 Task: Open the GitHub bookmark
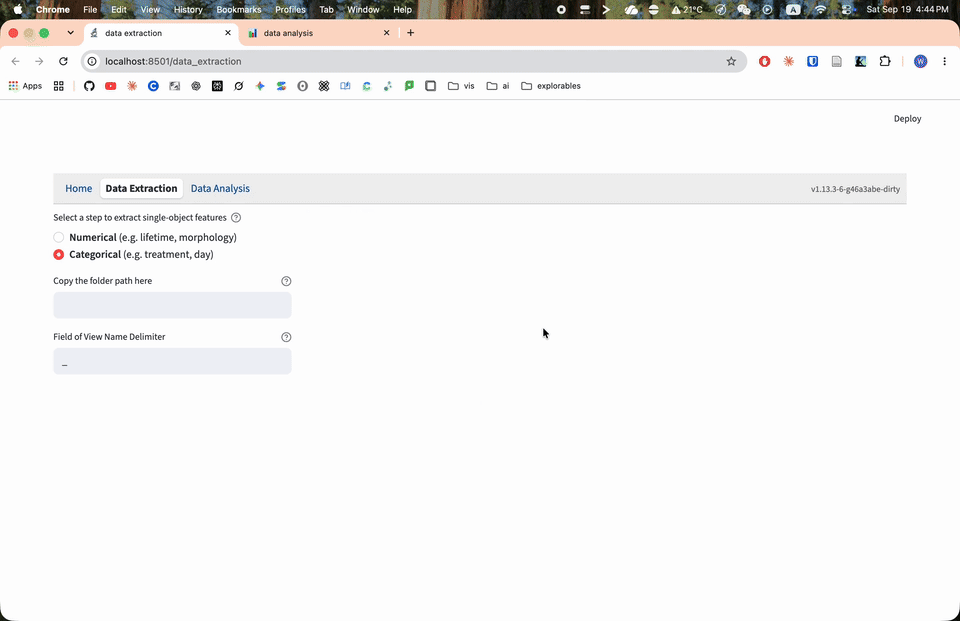click(x=89, y=86)
